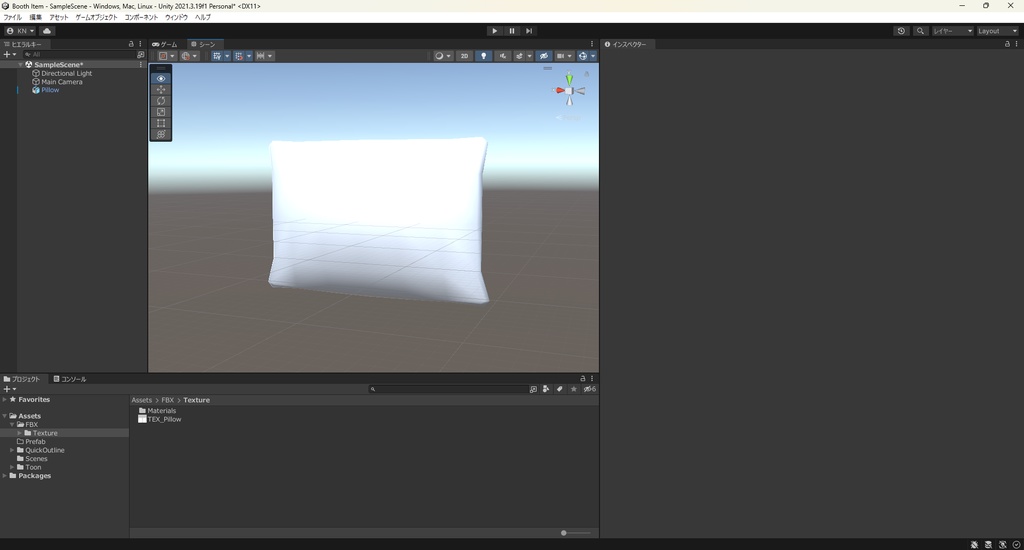This screenshot has width=1024, height=550.
Task: Select Main Camera in the Hierarchy
Action: (x=62, y=82)
